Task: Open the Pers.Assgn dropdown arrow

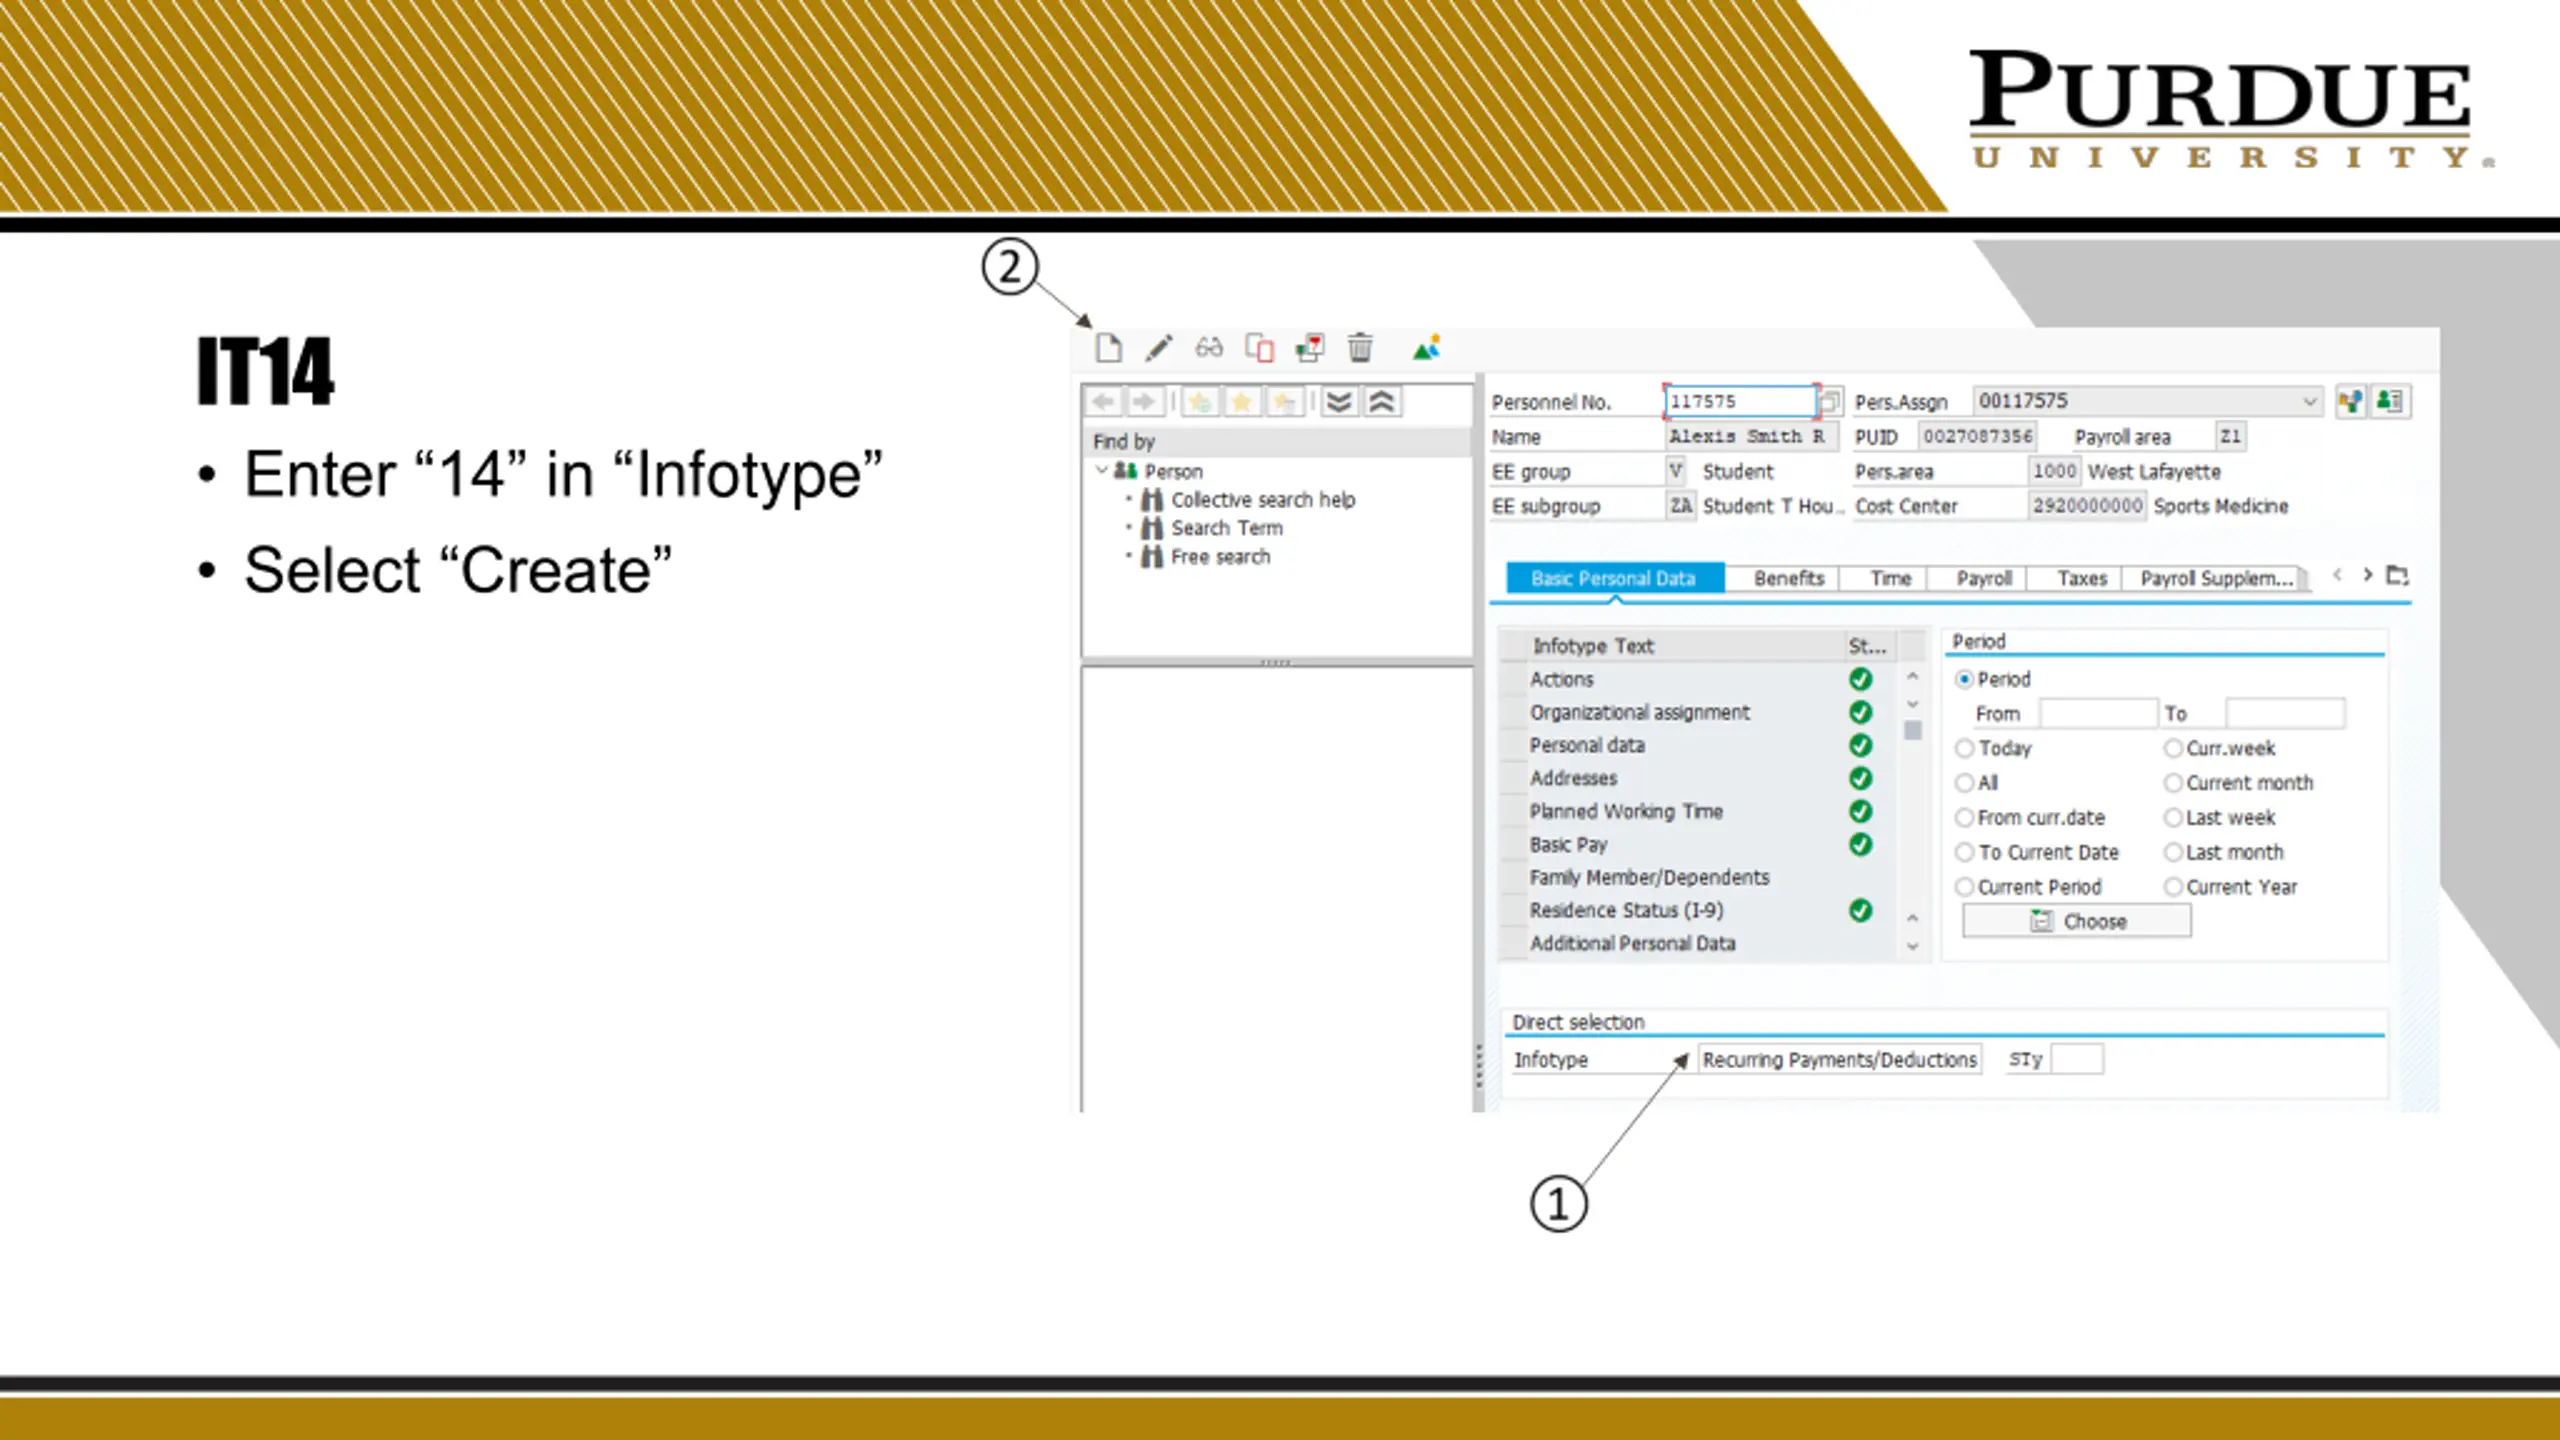Action: pos(2309,402)
